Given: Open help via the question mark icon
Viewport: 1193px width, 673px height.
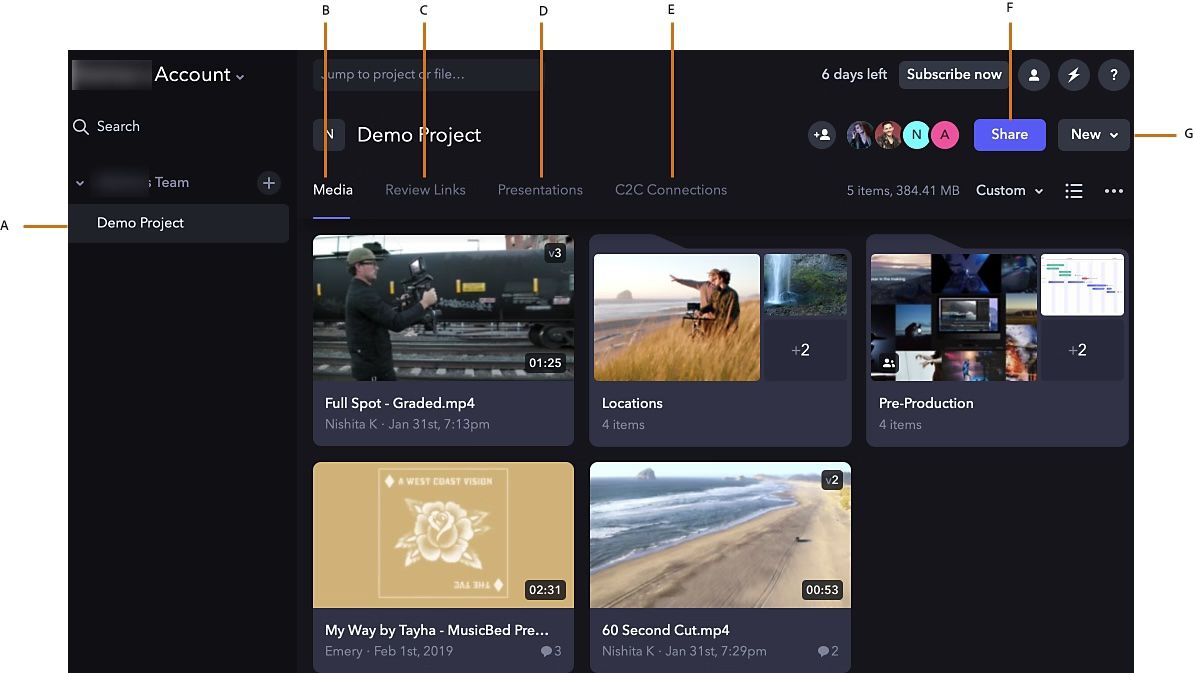Looking at the screenshot, I should pyautogui.click(x=1114, y=74).
